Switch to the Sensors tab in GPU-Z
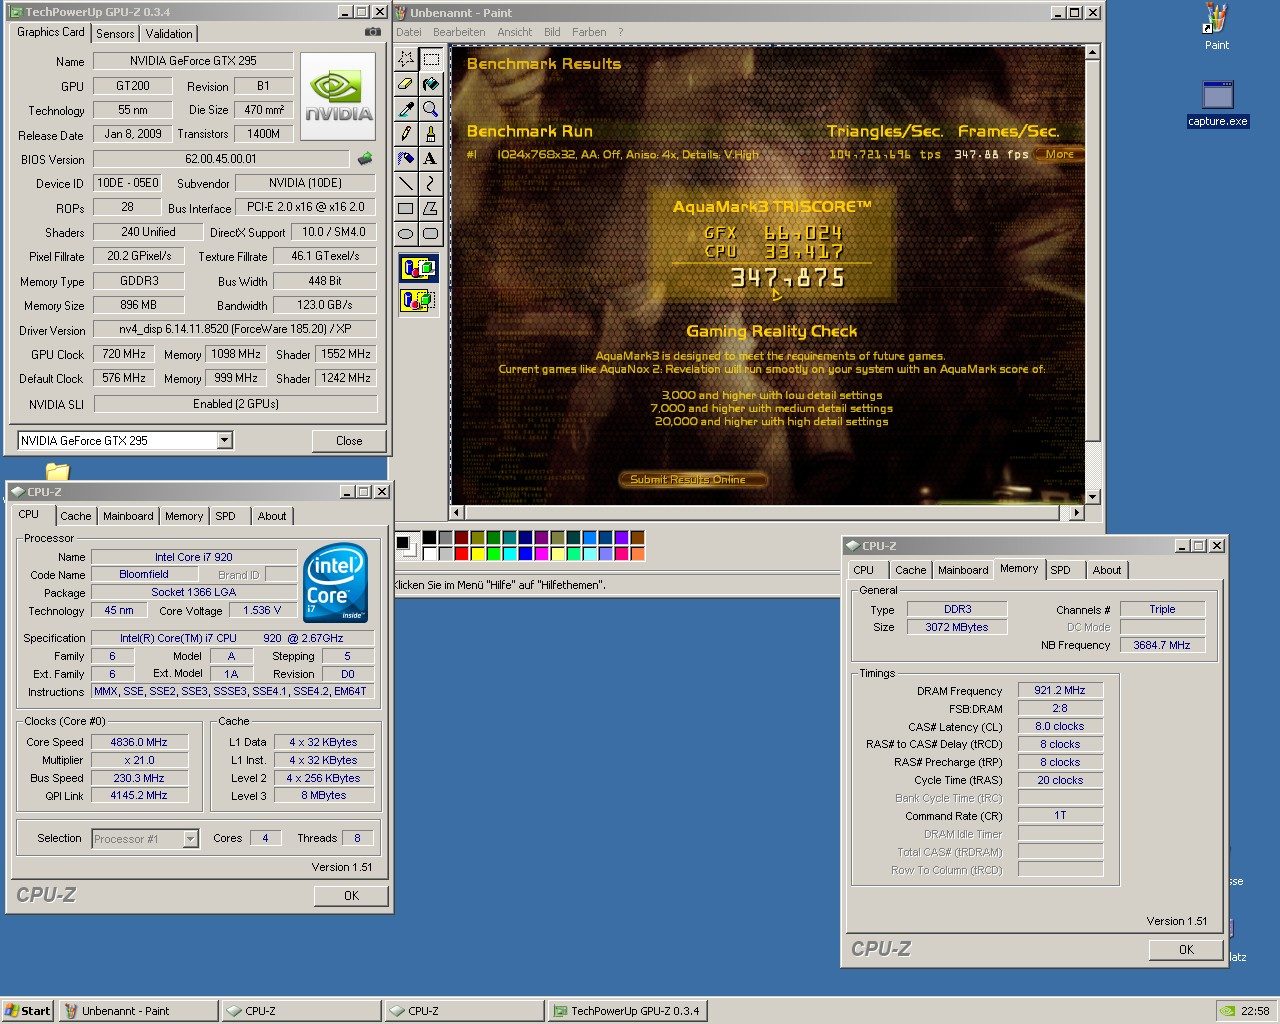This screenshot has height=1024, width=1280. point(115,33)
